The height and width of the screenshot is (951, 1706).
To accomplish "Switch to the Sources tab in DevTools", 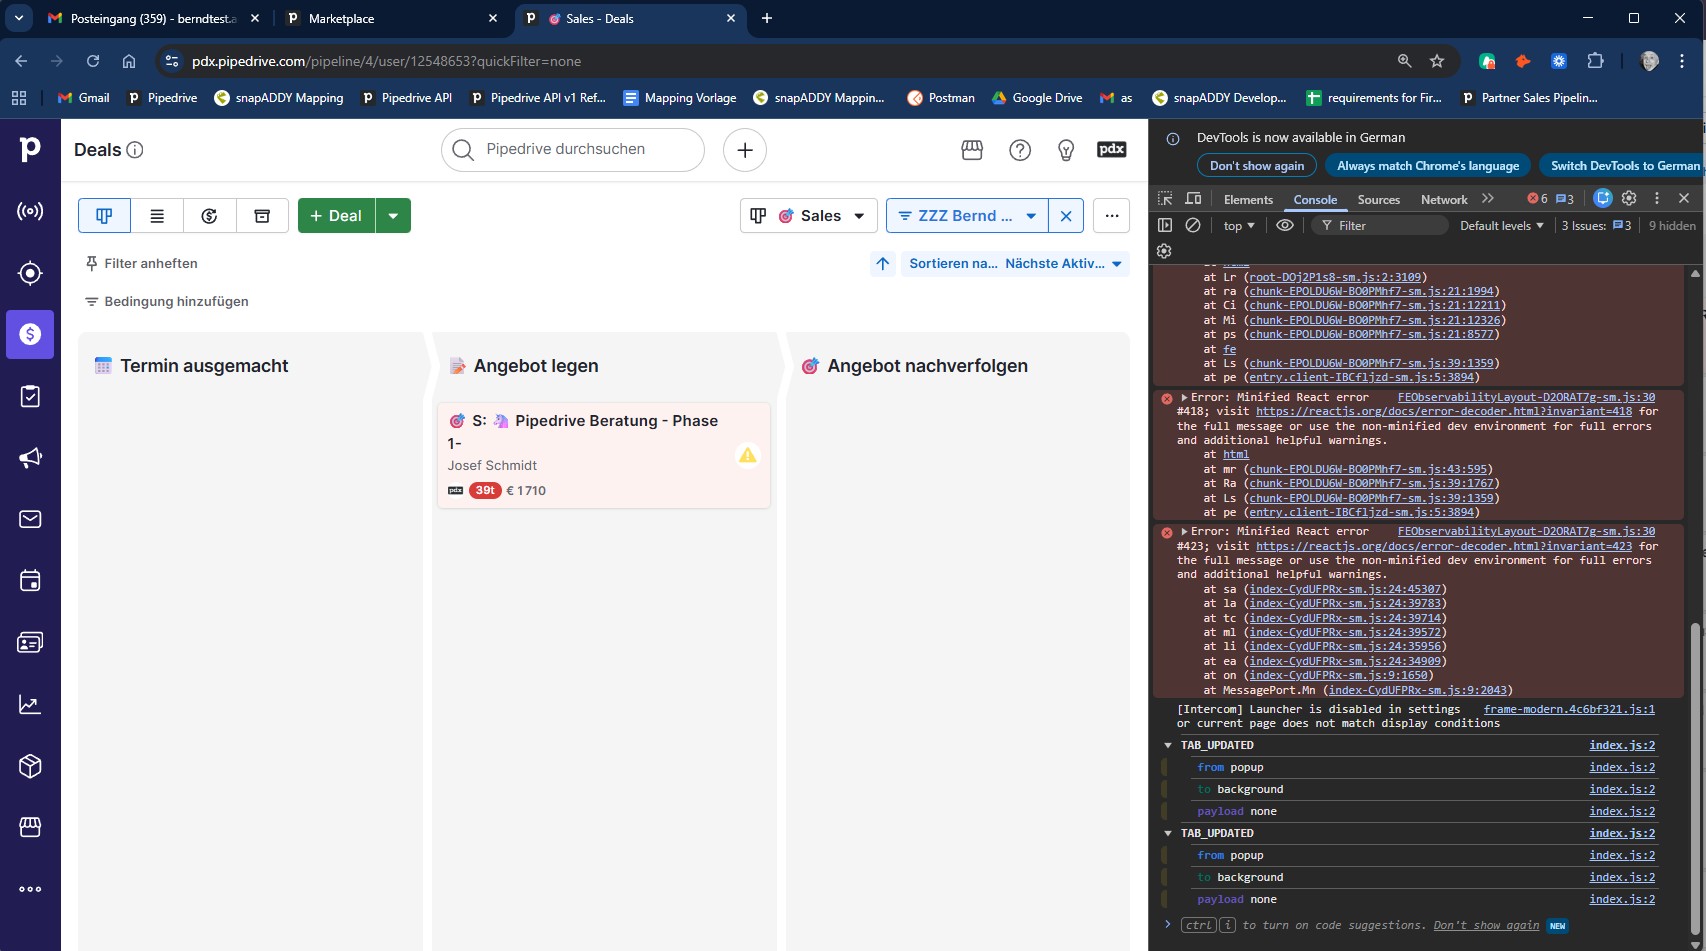I will tap(1378, 199).
